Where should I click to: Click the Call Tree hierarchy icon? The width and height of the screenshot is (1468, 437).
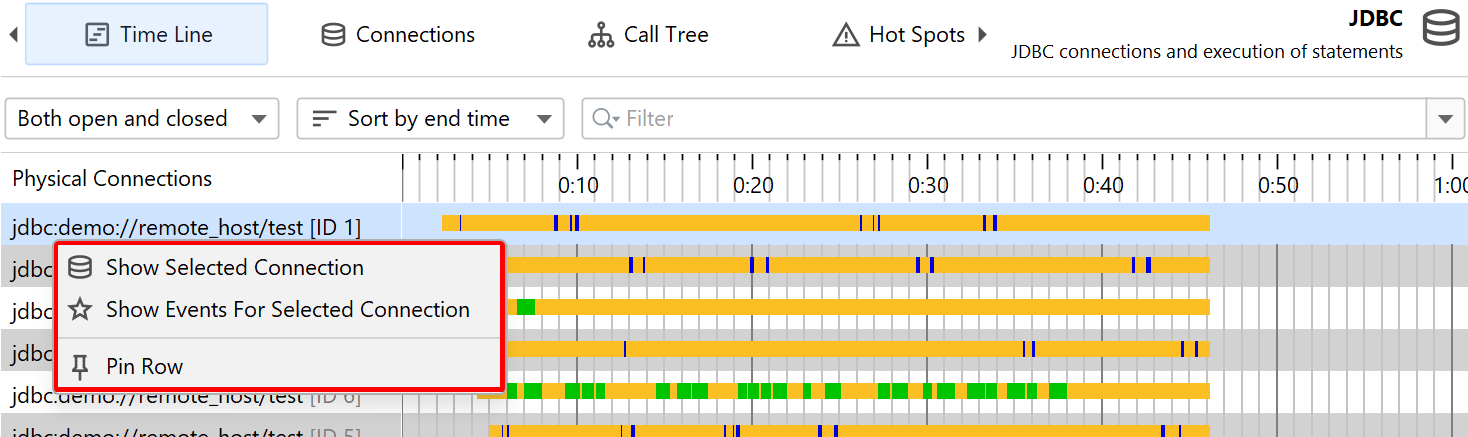[600, 35]
